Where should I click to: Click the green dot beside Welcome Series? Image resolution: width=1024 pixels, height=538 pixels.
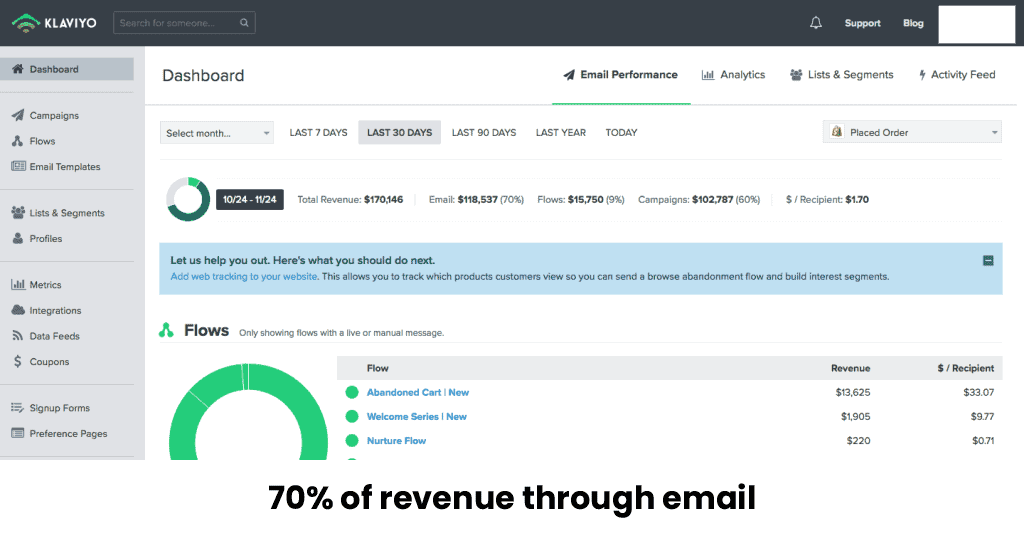click(x=352, y=417)
